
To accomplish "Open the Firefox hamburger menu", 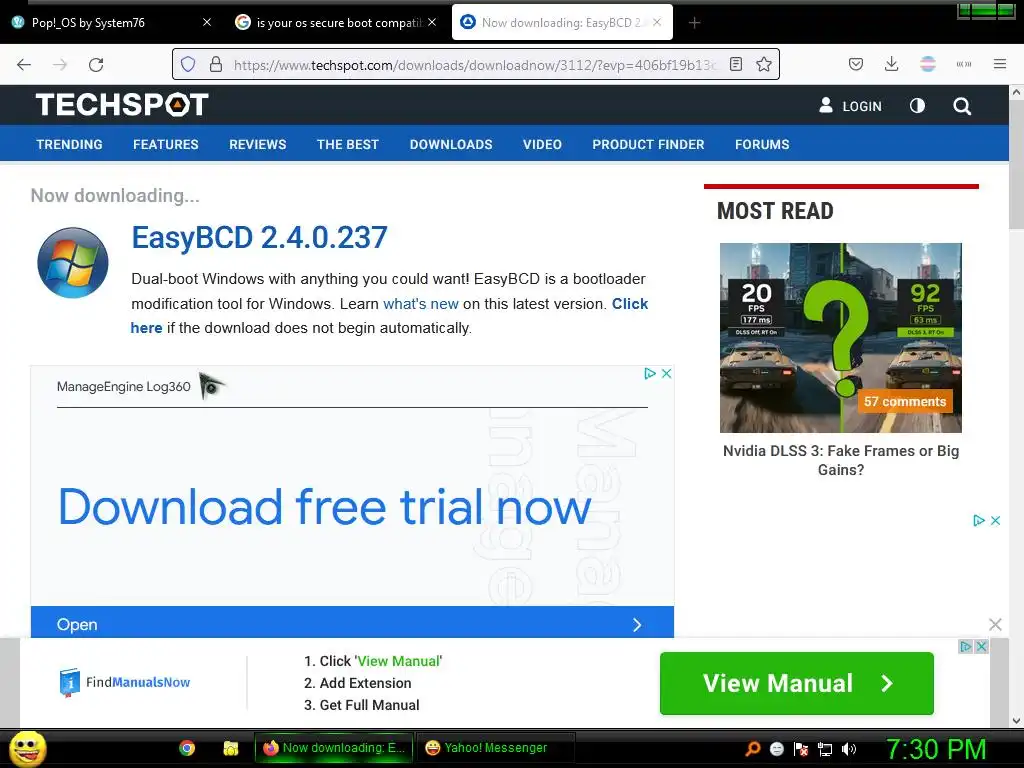I will [x=999, y=64].
